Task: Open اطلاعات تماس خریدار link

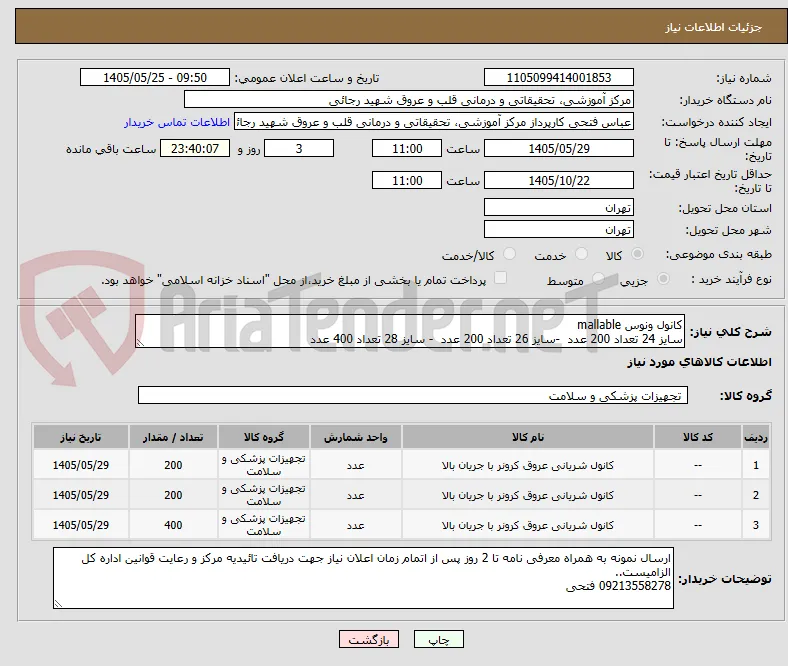Action: 177,122
